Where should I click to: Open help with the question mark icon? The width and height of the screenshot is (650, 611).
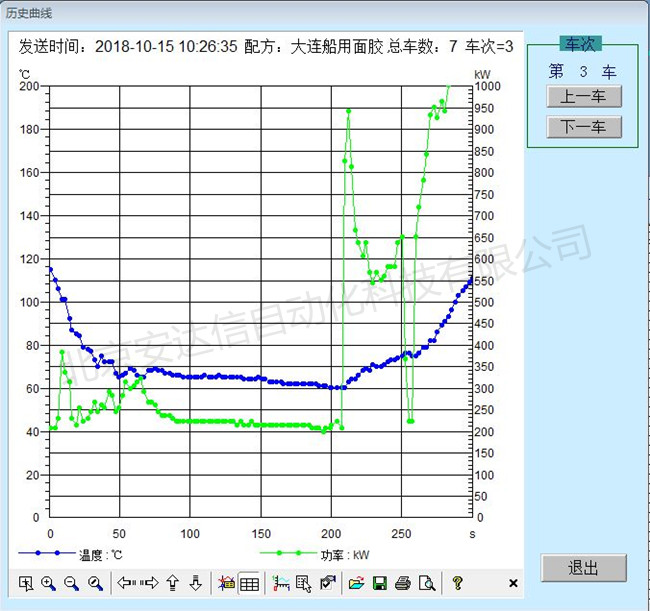tap(457, 583)
